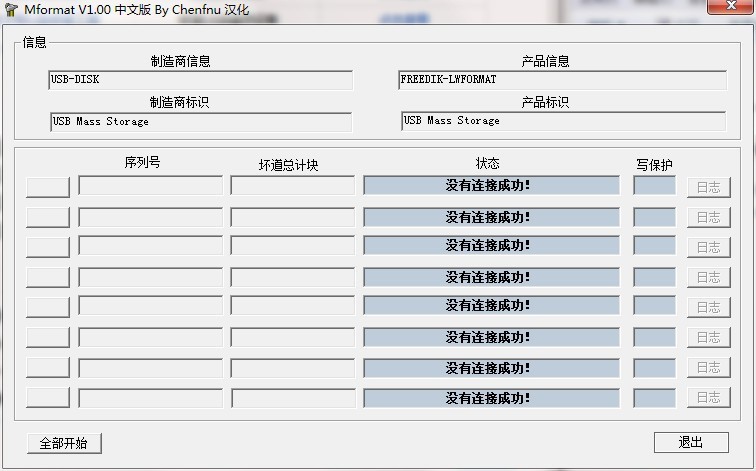
Task: Click the 写保护 indicator in the seventh row
Action: pyautogui.click(x=654, y=368)
